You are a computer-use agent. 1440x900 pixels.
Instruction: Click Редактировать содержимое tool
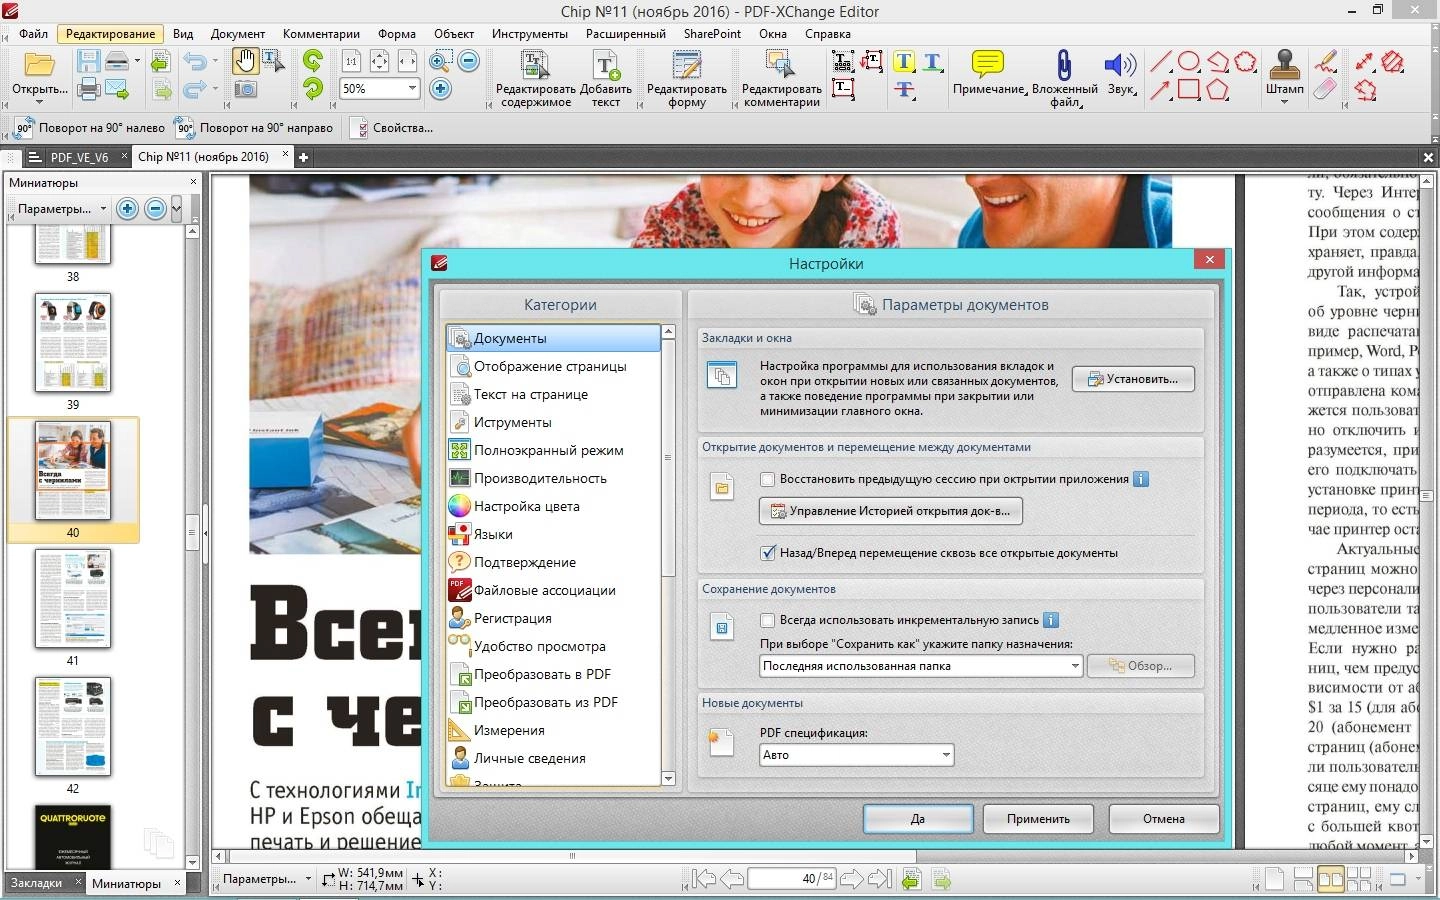click(x=536, y=78)
